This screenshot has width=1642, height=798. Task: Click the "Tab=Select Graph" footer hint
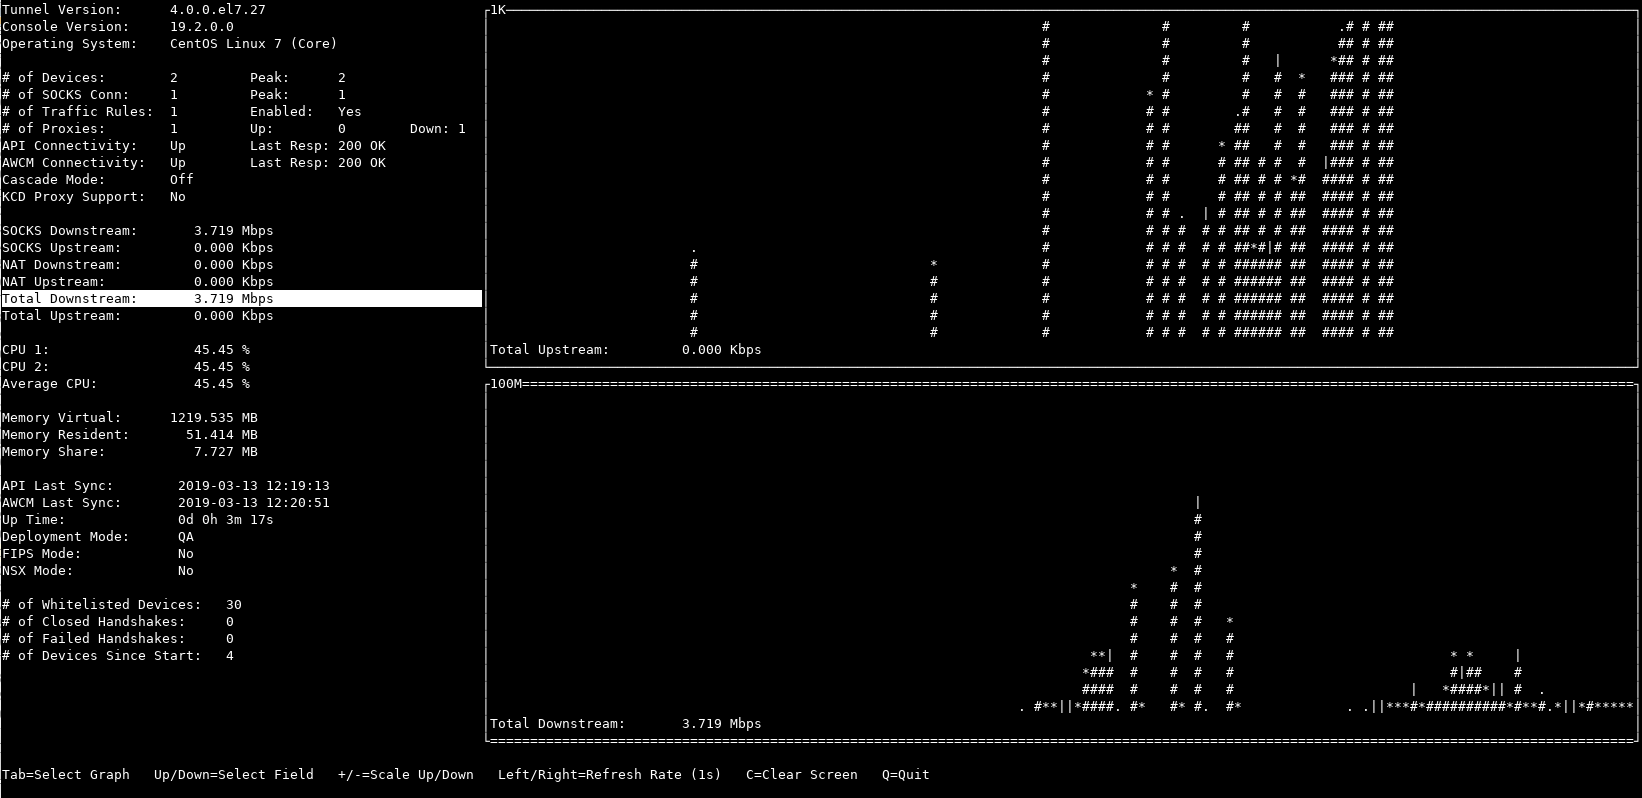66,775
